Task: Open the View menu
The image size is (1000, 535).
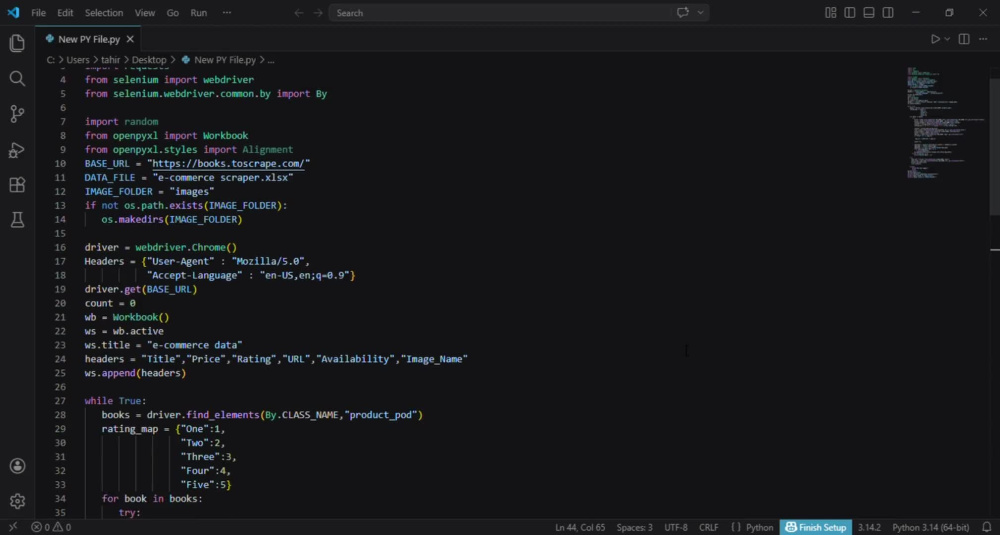Action: pyautogui.click(x=145, y=13)
